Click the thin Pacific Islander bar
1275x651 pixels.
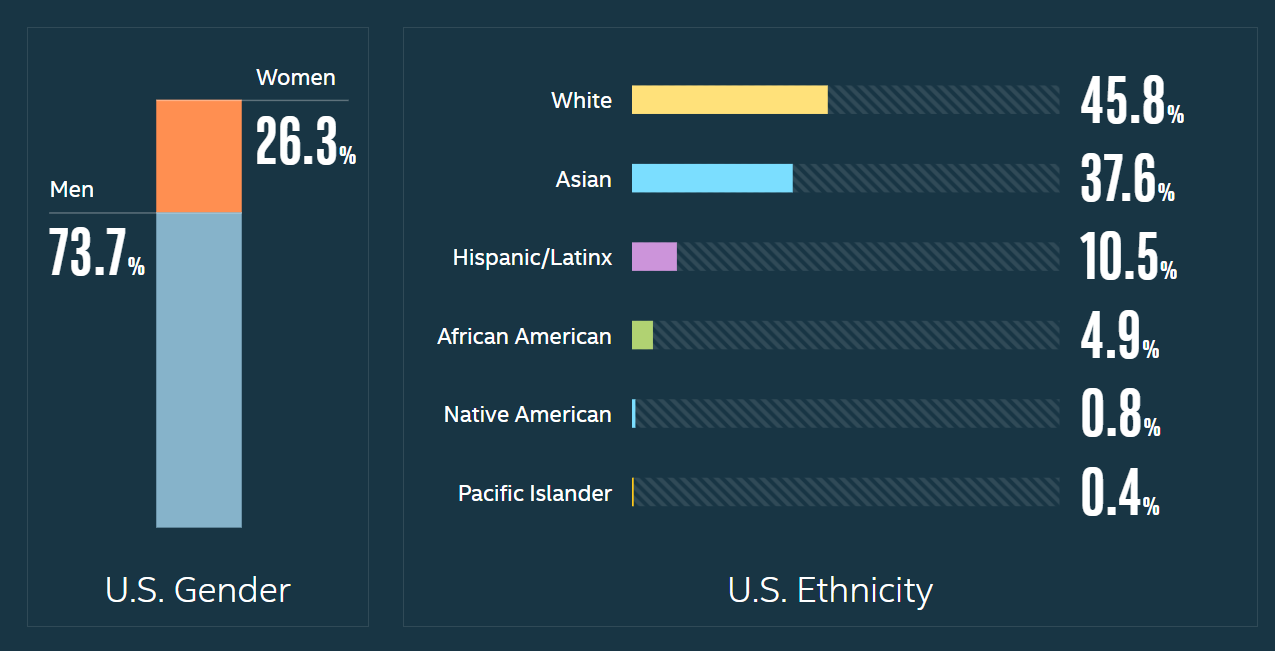[x=633, y=492]
